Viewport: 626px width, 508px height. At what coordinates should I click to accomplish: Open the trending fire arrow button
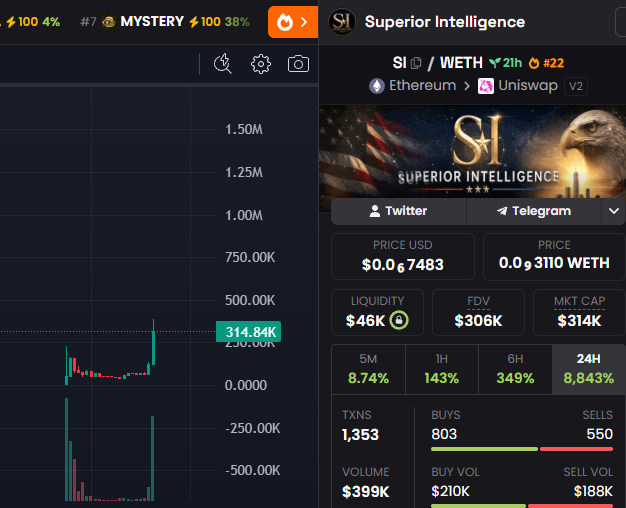(x=293, y=22)
